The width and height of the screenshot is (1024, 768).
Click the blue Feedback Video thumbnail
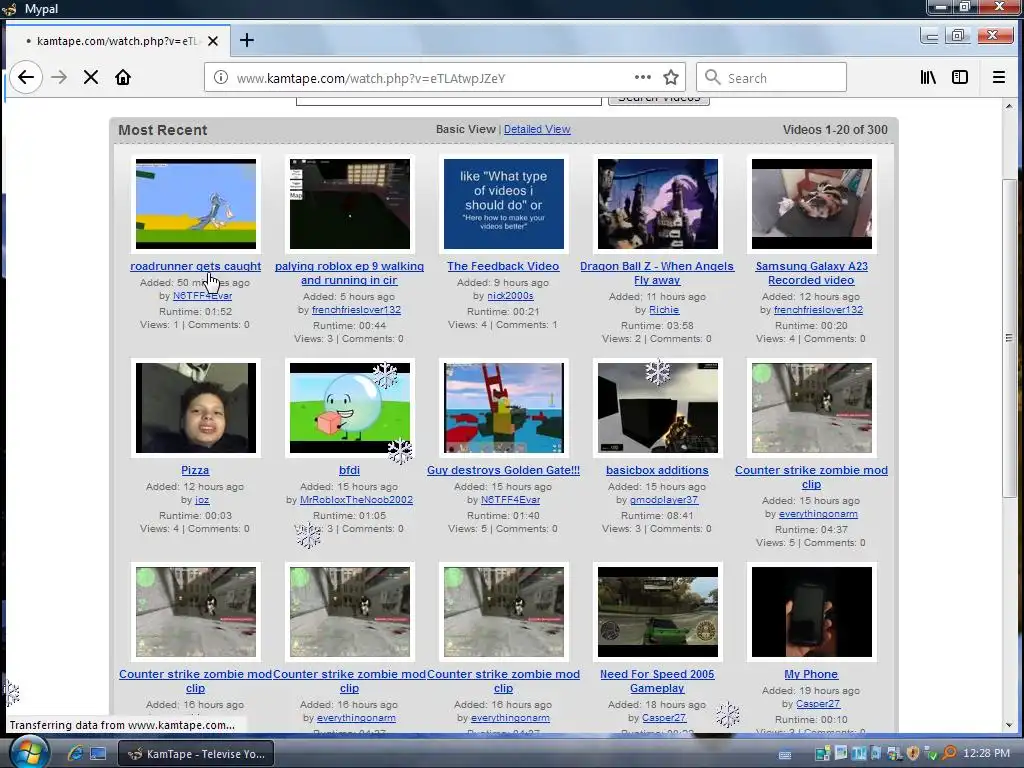point(504,204)
